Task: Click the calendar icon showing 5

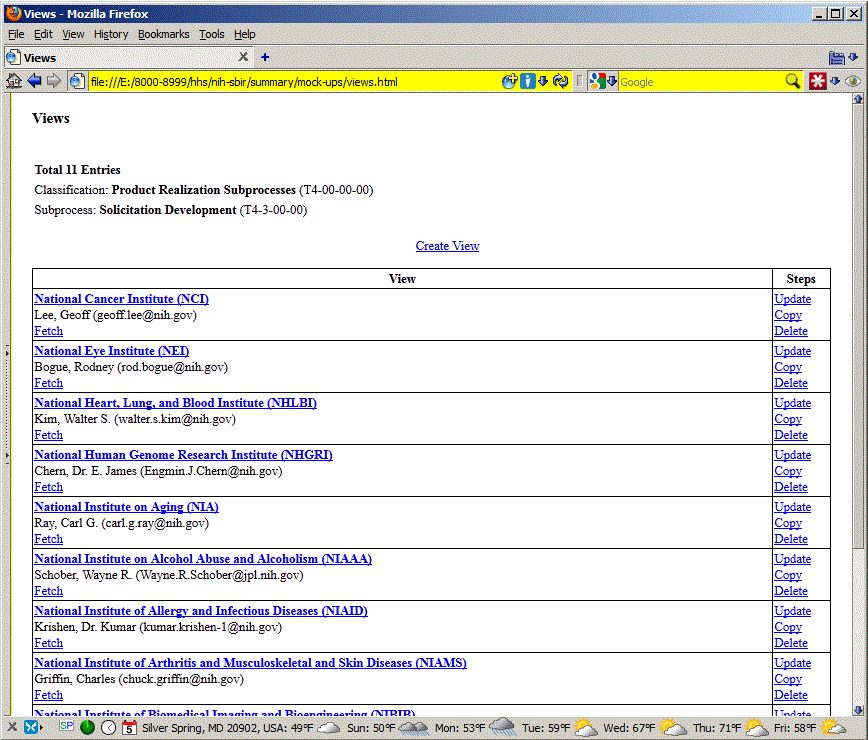Action: [129, 728]
